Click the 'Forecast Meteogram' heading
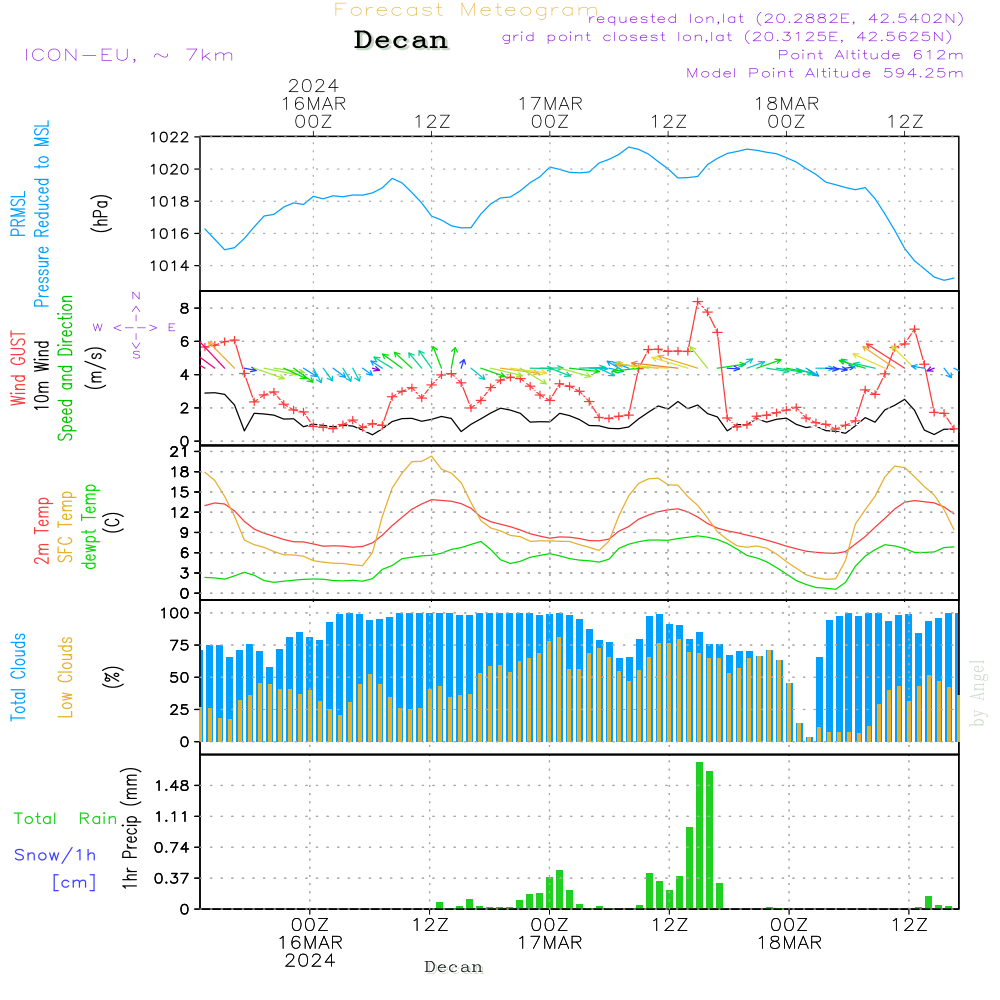Viewport: 1000px width, 1000px height. point(466,10)
